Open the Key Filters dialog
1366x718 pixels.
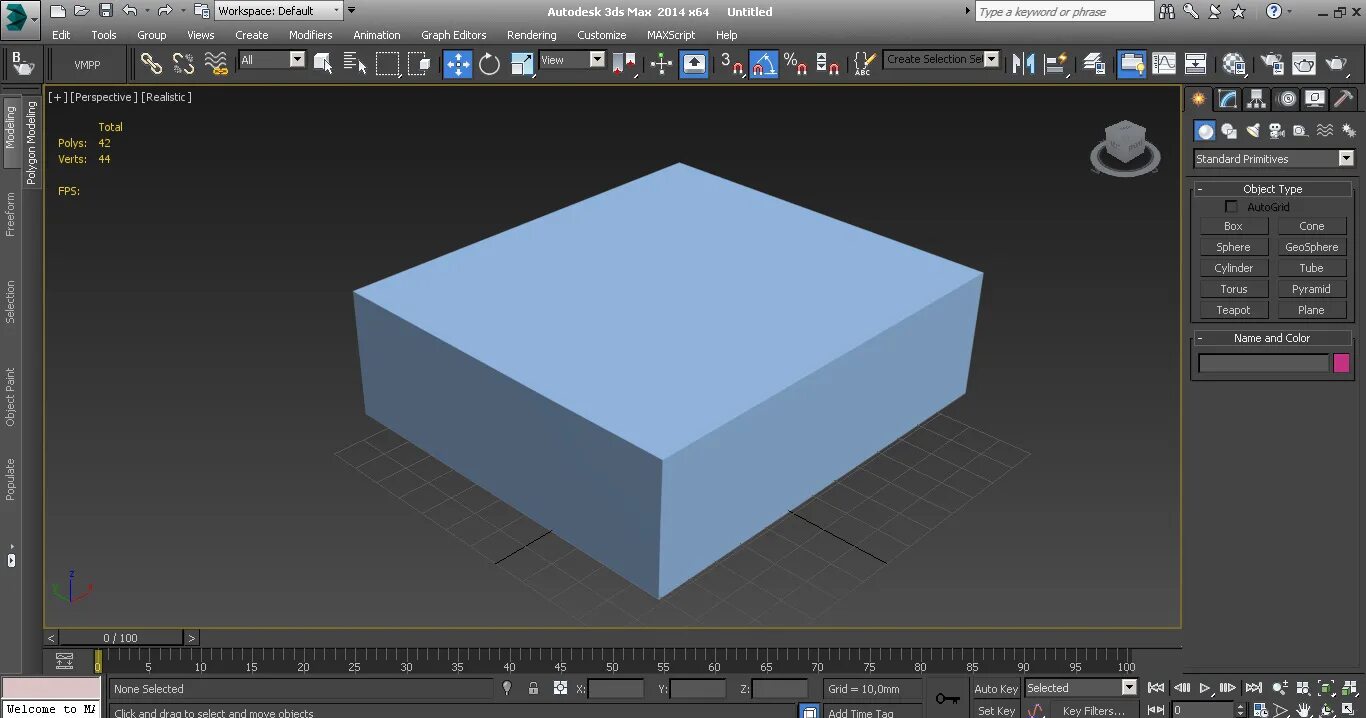click(x=1093, y=711)
